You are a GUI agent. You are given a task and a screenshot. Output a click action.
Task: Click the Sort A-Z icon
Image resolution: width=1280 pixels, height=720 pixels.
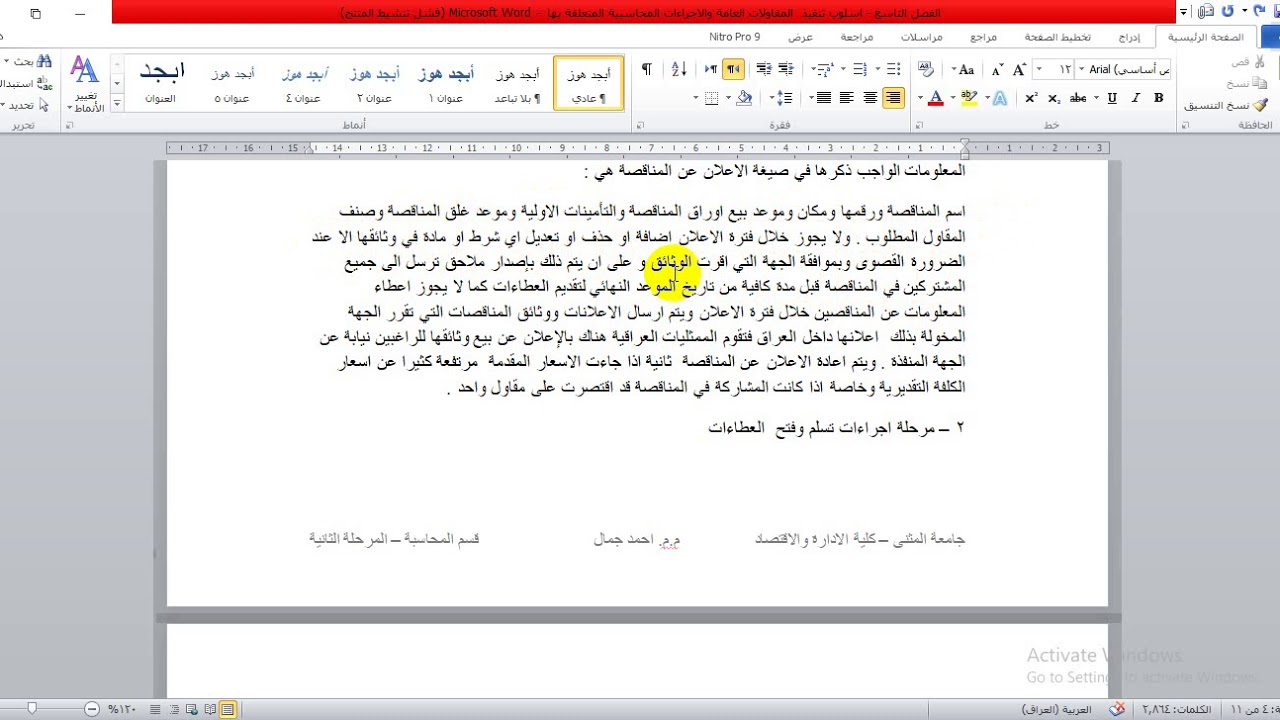tap(679, 69)
